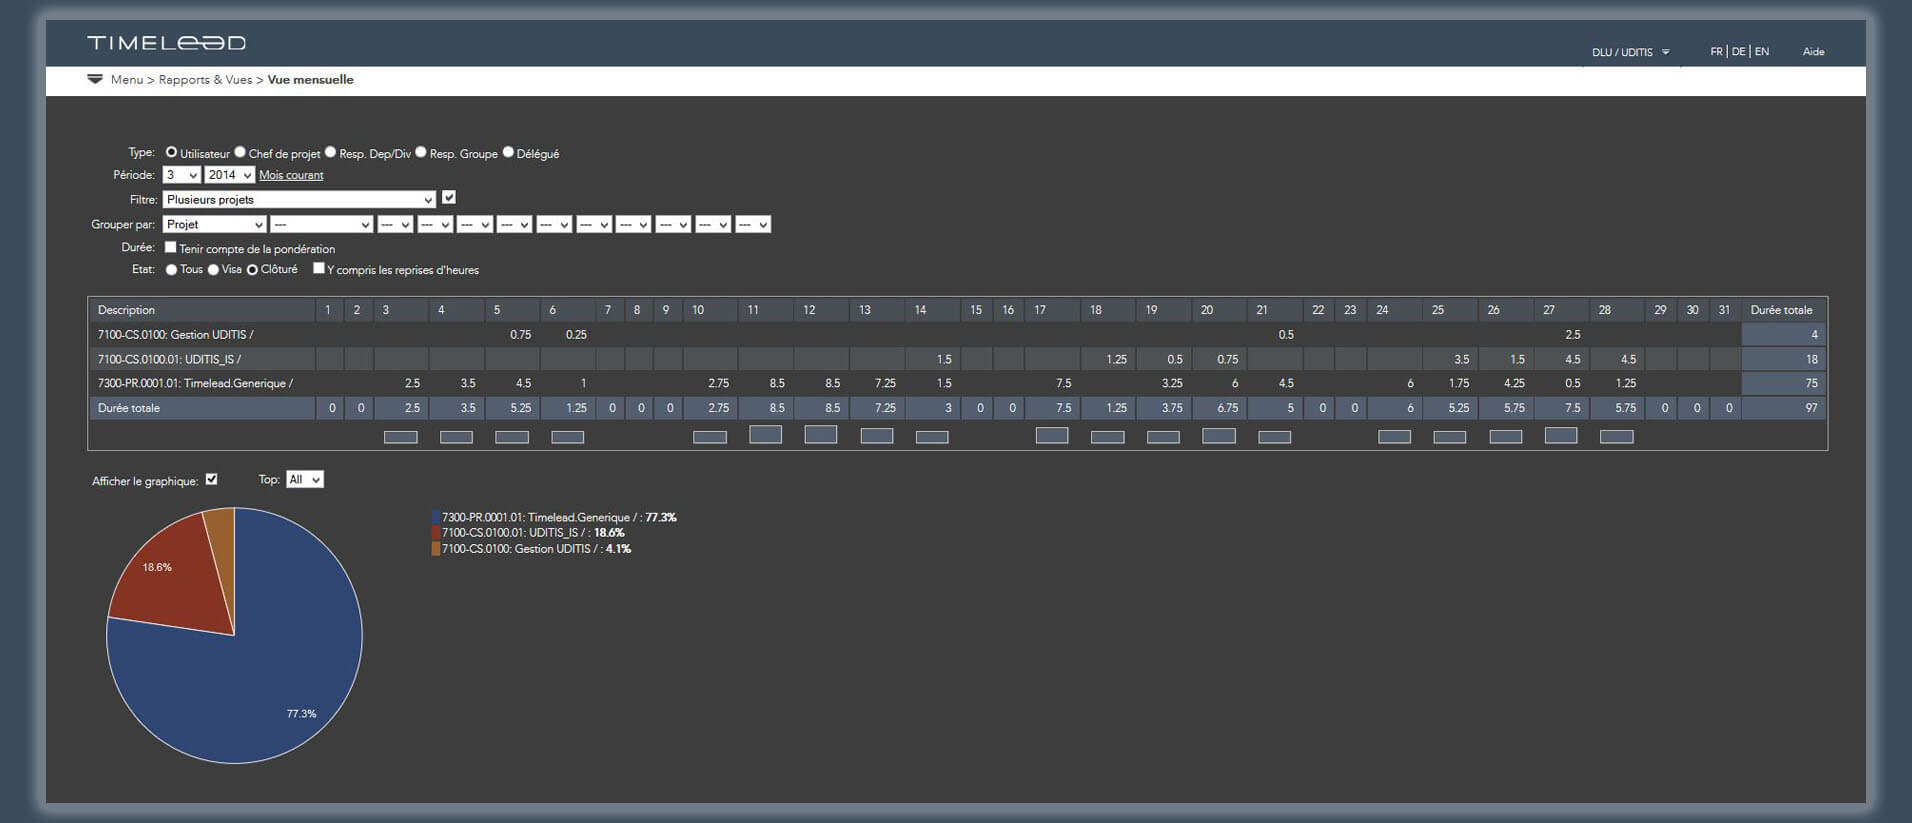1912x823 pixels.
Task: Select the 7100-CS.0100: Gestion UDITIS row
Action: [957, 335]
